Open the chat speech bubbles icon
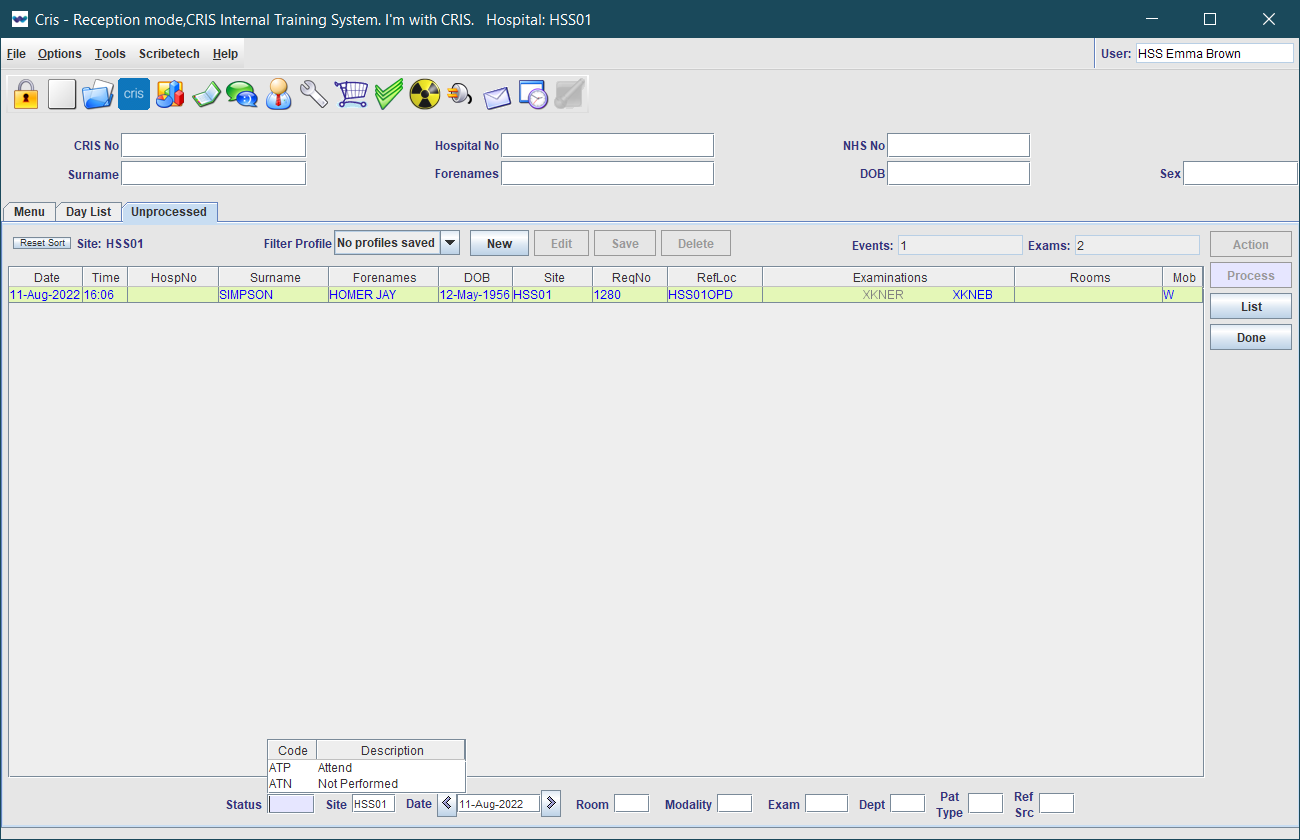Screen dimensions: 1300x840 coord(242,94)
